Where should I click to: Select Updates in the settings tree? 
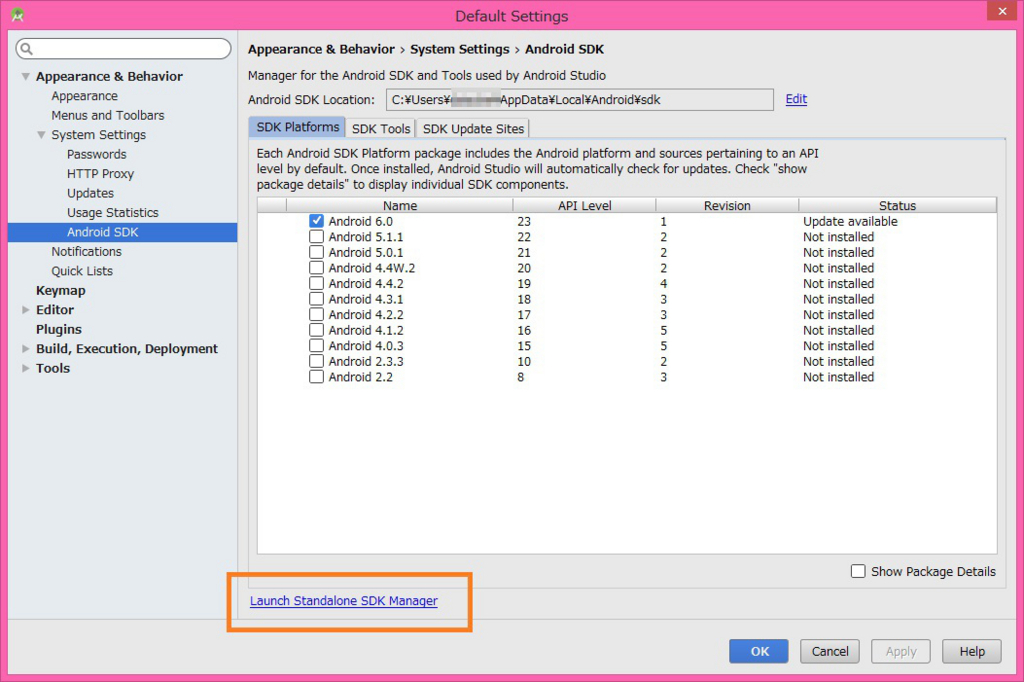tap(90, 193)
